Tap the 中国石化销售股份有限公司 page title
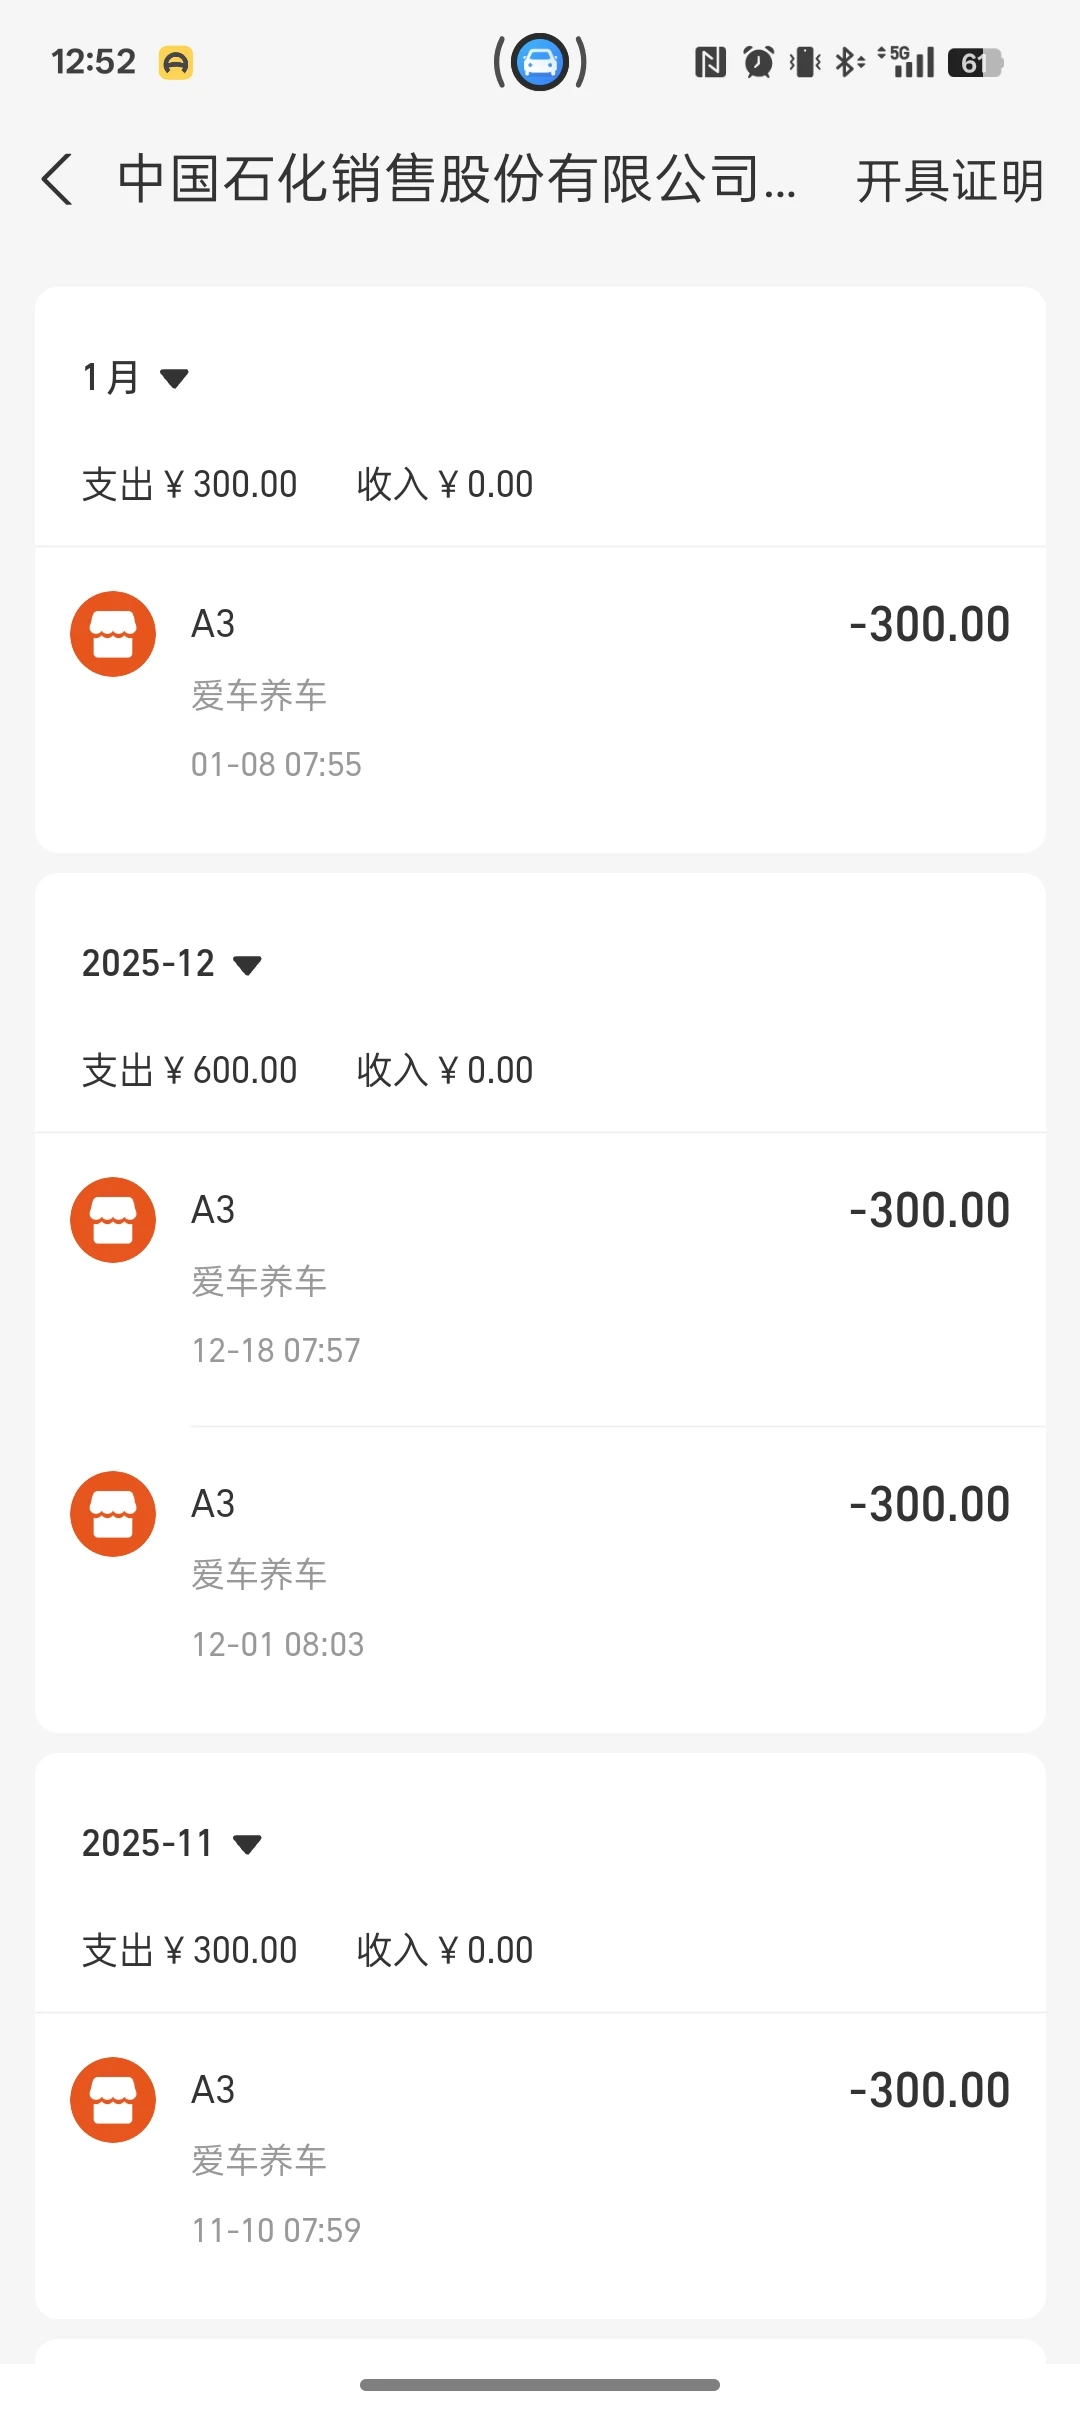The width and height of the screenshot is (1080, 2412). click(x=456, y=180)
